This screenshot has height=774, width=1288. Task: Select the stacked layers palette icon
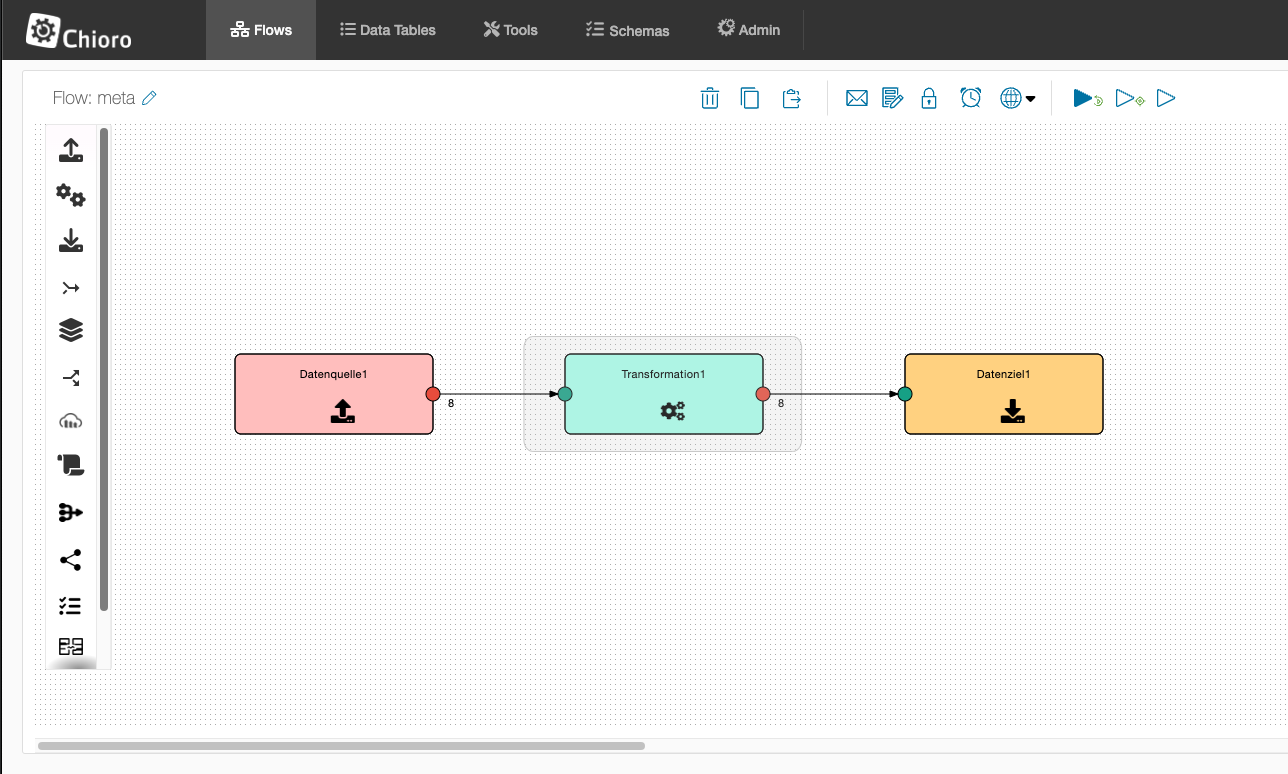70,330
